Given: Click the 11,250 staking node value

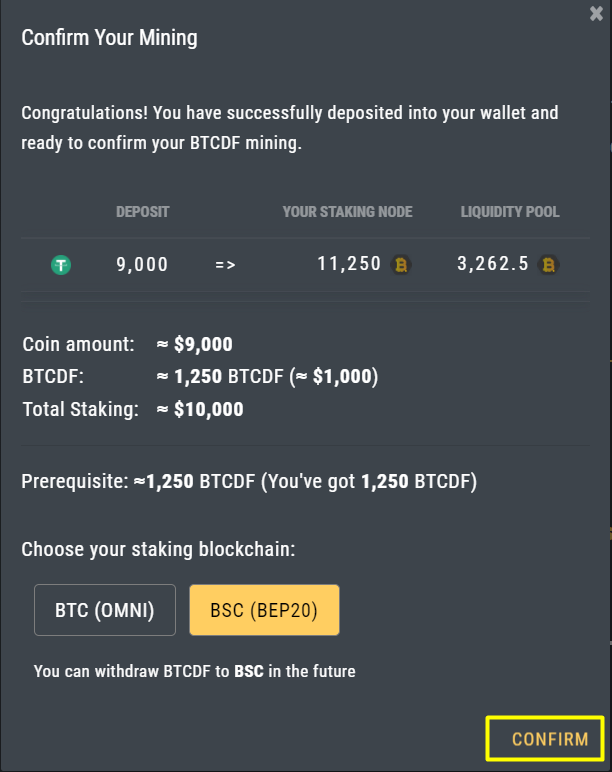Looking at the screenshot, I should click(x=349, y=263).
